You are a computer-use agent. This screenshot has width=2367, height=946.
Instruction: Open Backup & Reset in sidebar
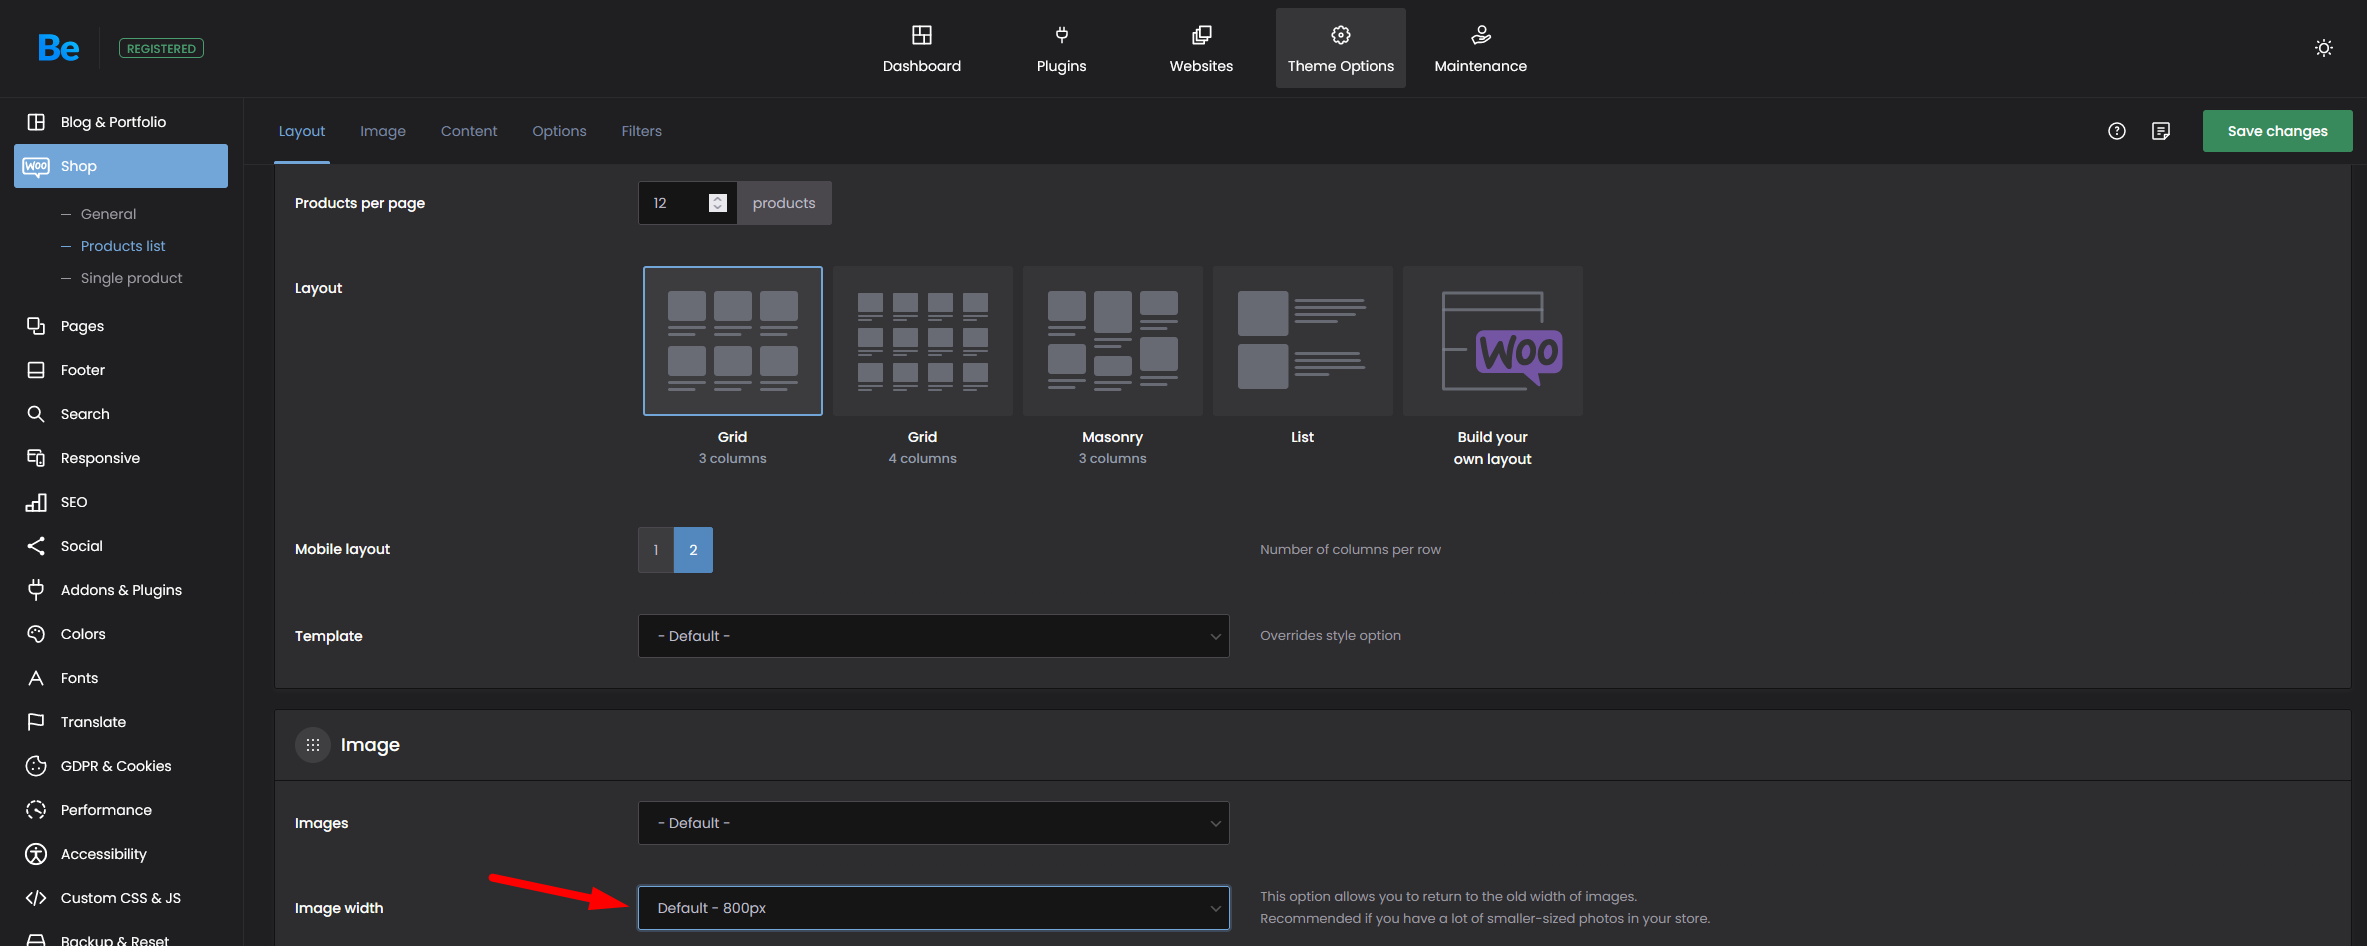tap(121, 938)
